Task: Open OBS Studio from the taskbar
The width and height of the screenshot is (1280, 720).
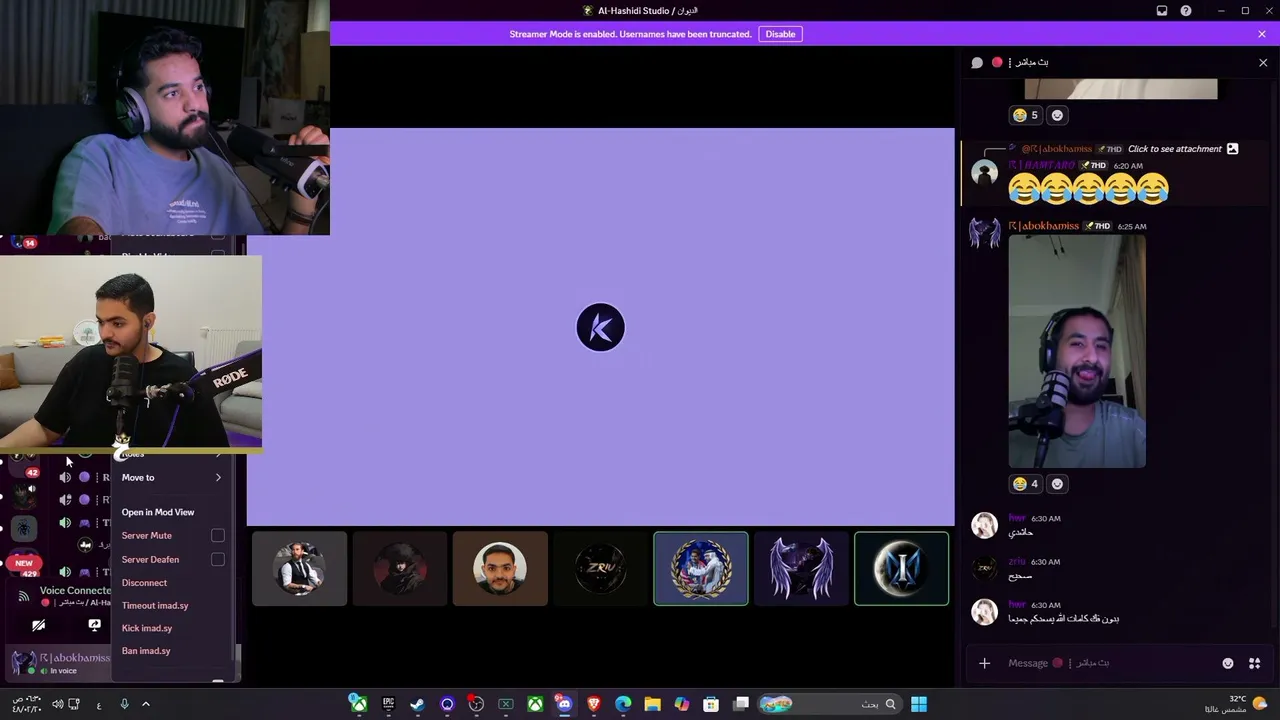Action: (x=476, y=704)
